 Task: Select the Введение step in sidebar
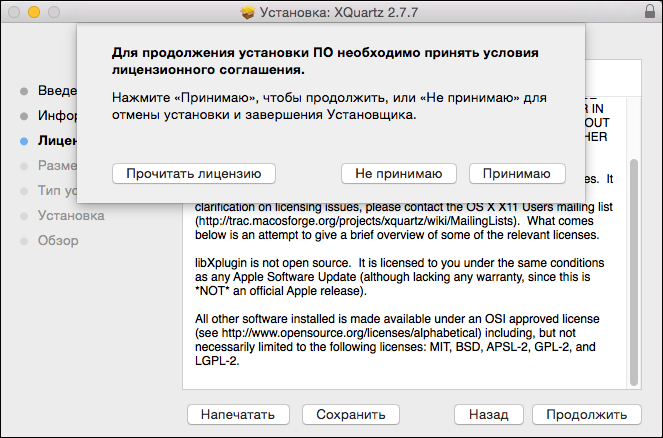coord(56,91)
